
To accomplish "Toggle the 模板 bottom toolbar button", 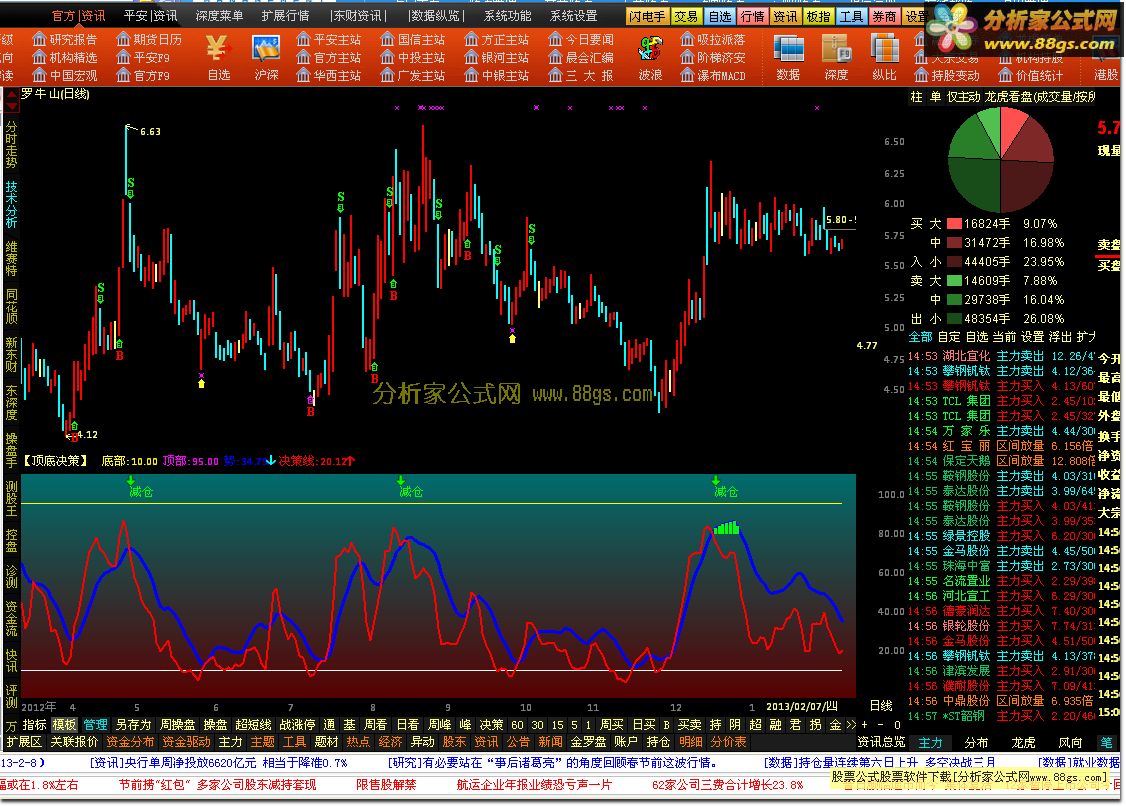I will pos(64,725).
